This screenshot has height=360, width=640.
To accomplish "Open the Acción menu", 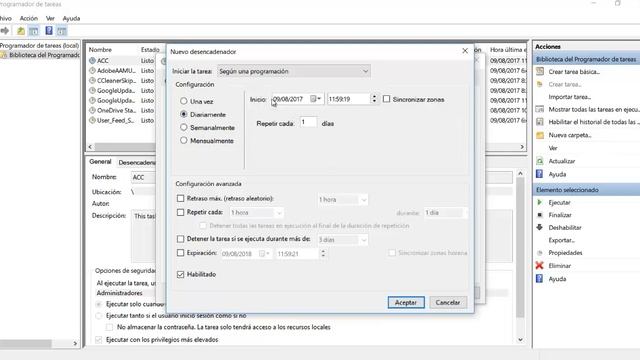I will (29, 18).
